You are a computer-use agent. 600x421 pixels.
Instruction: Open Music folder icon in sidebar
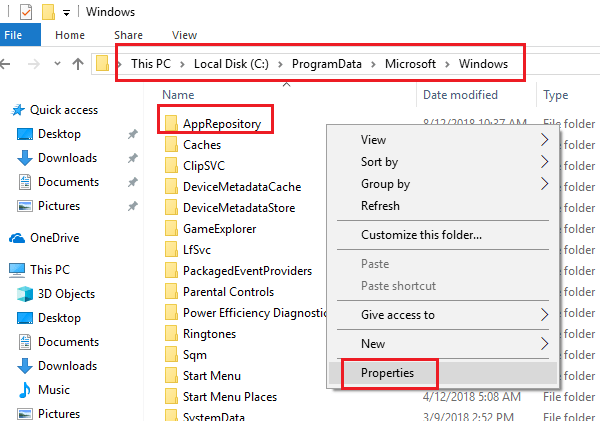(x=25, y=390)
